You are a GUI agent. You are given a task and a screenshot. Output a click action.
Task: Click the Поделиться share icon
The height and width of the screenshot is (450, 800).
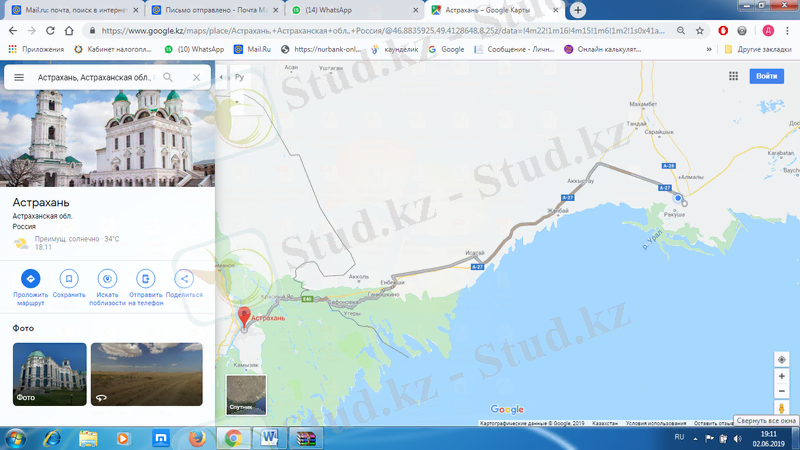coord(184,279)
